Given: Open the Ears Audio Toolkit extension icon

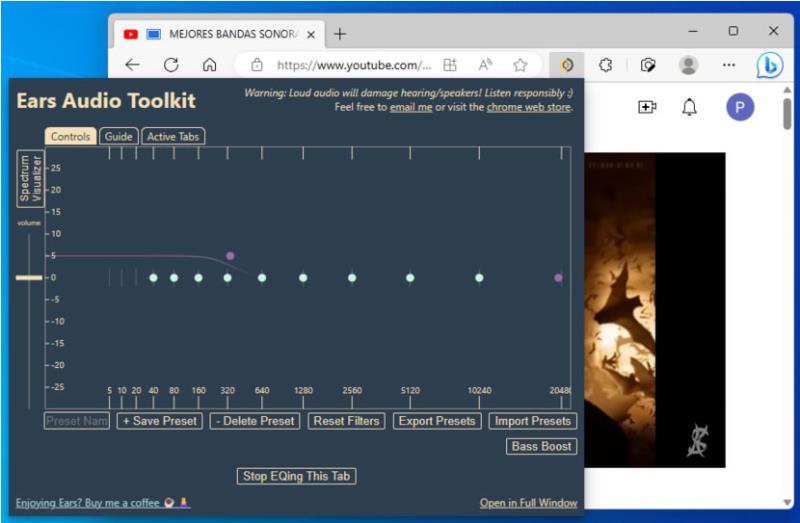Looking at the screenshot, I should point(567,65).
